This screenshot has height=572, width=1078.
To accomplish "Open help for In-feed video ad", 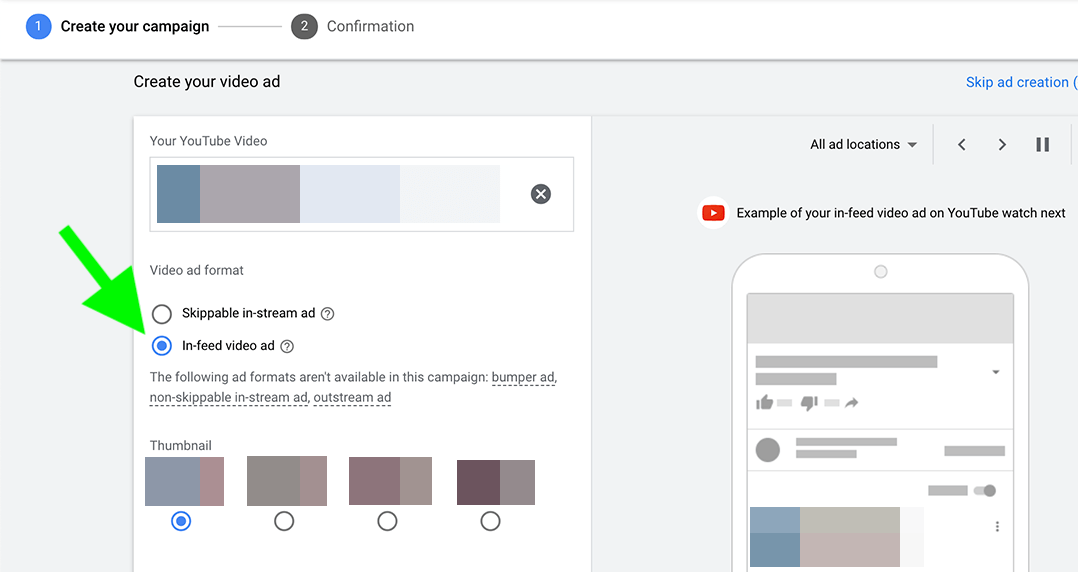I will pos(287,346).
